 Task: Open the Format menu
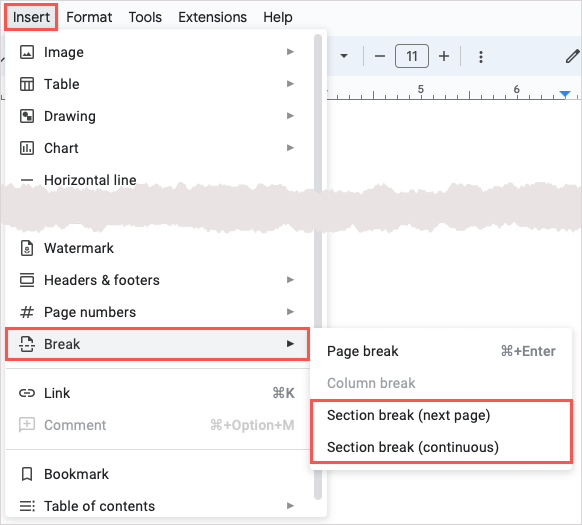tap(89, 17)
